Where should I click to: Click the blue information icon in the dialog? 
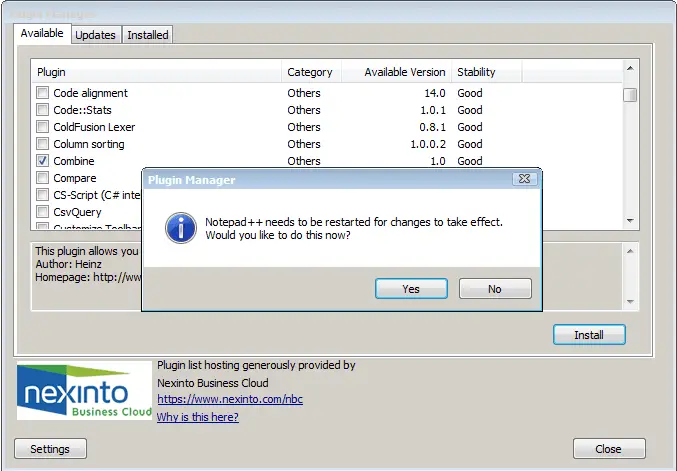click(181, 228)
